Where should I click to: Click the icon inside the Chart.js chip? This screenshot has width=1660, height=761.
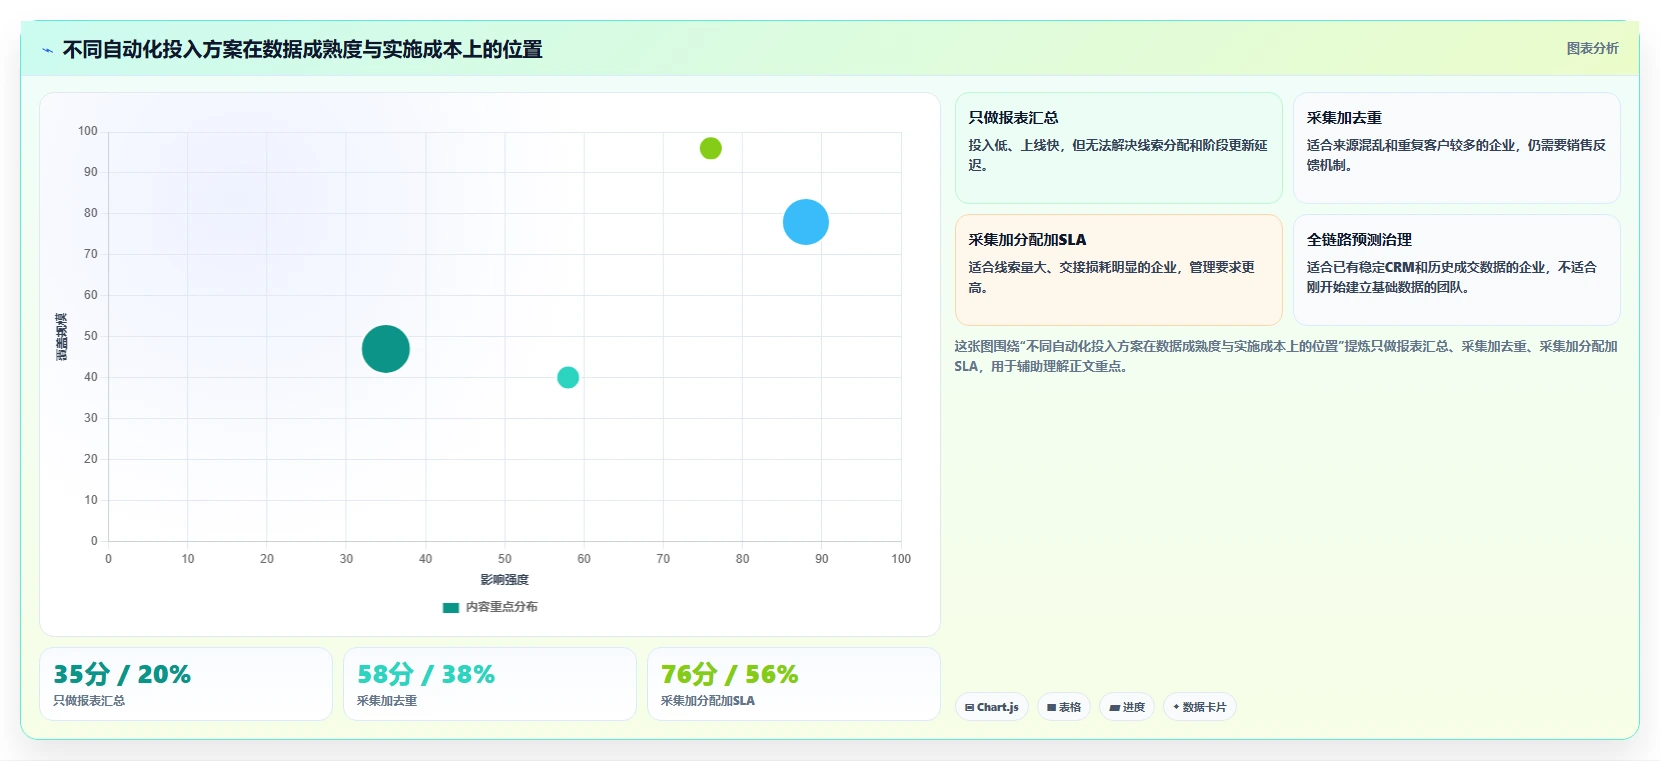point(970,707)
